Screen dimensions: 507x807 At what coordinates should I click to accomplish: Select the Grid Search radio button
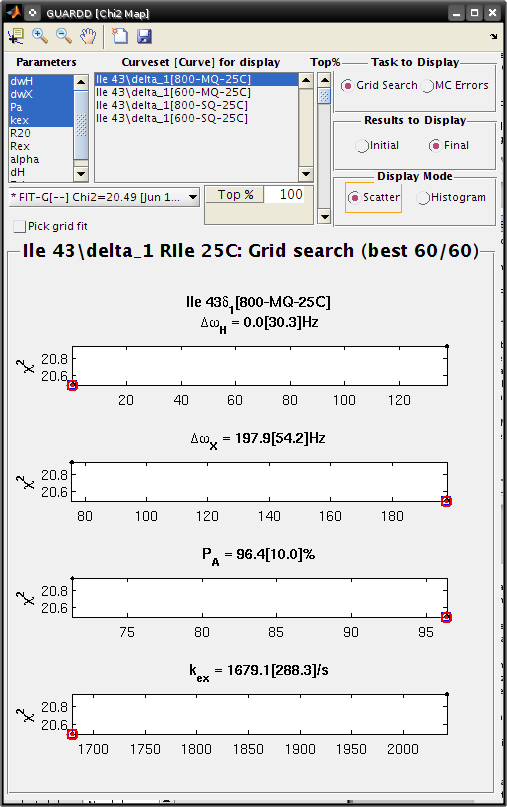[x=347, y=85]
